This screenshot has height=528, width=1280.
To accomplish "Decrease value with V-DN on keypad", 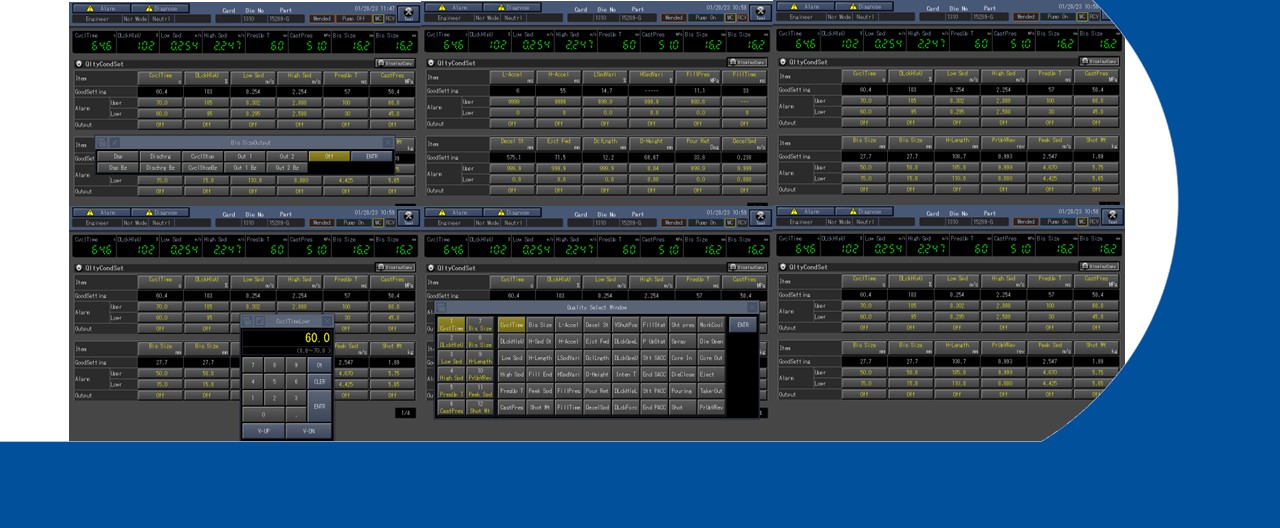I will pyautogui.click(x=309, y=431).
